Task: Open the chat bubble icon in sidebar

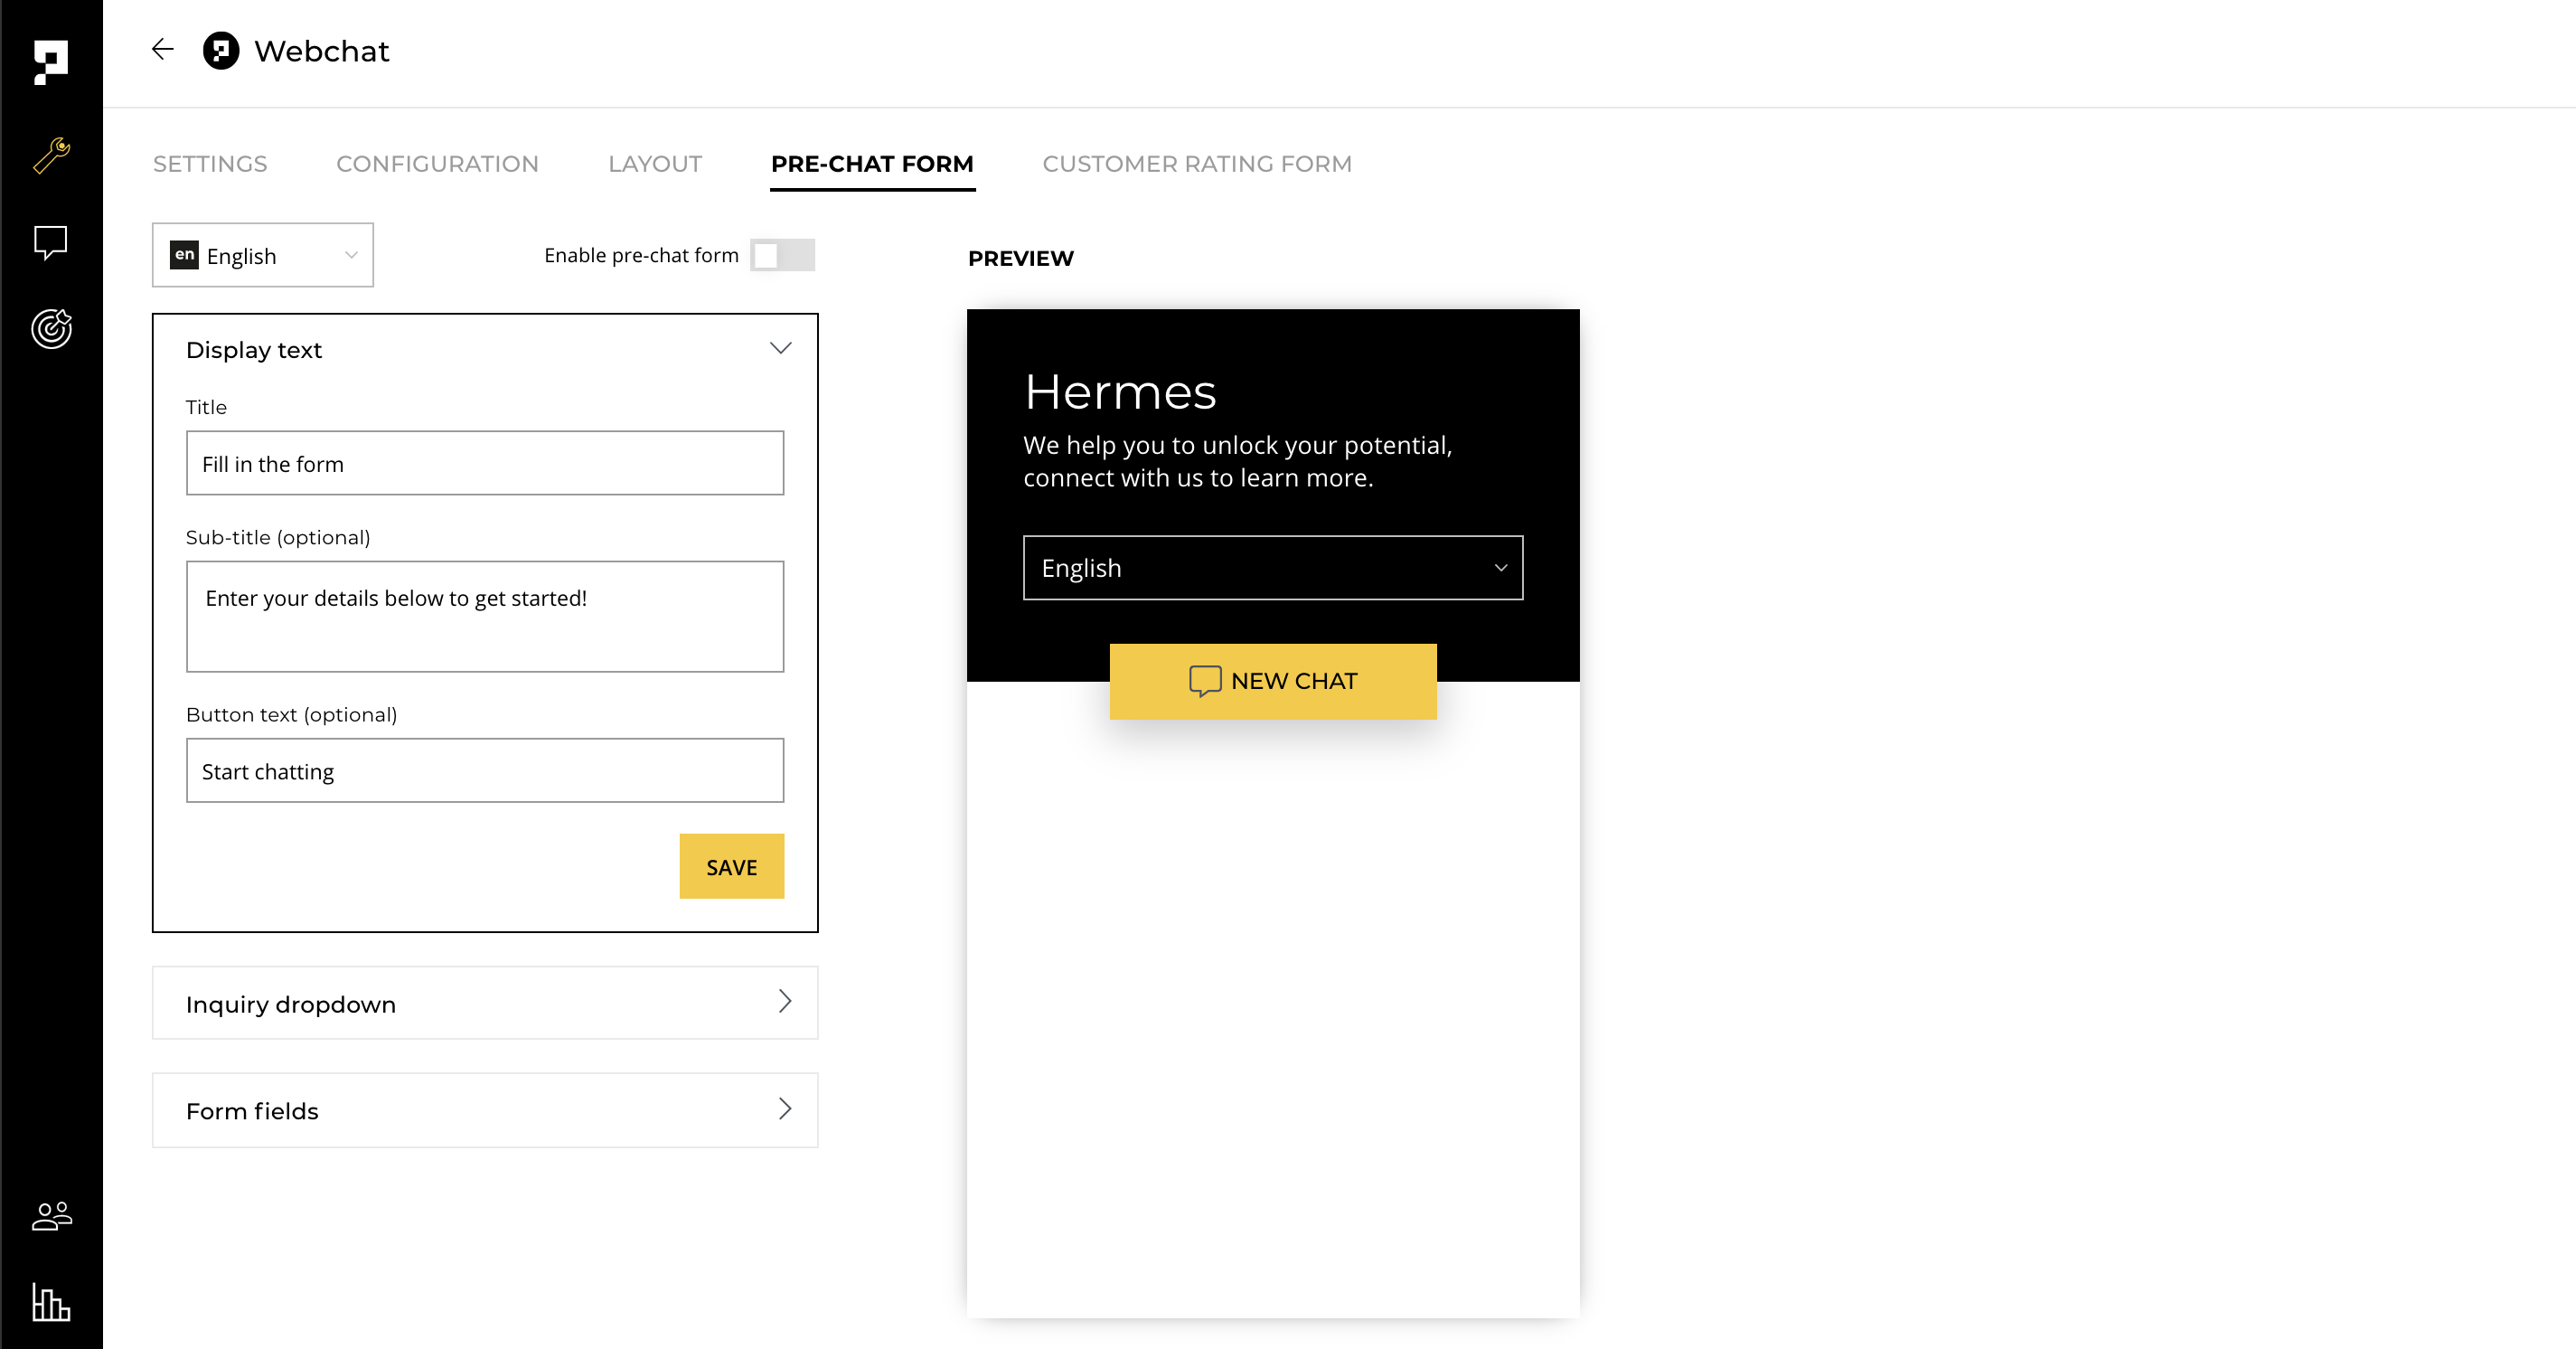Action: (51, 242)
